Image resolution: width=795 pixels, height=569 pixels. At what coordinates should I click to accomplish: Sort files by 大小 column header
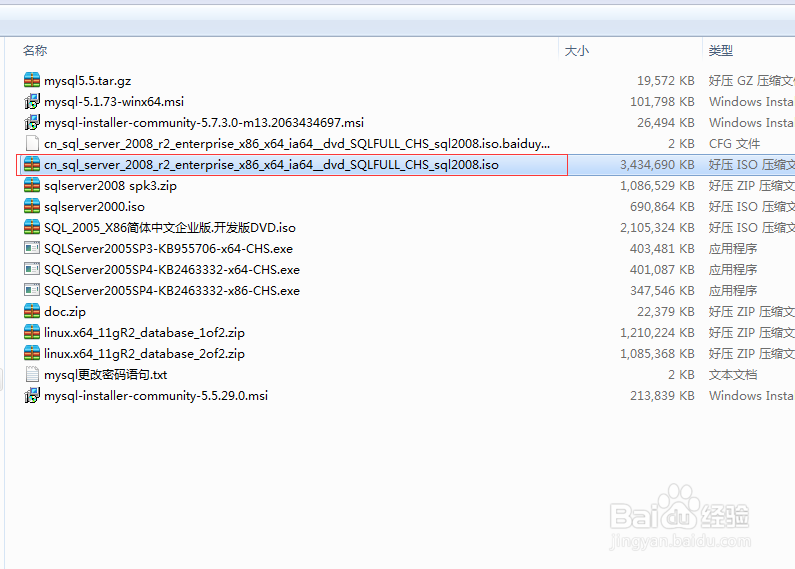coord(577,51)
